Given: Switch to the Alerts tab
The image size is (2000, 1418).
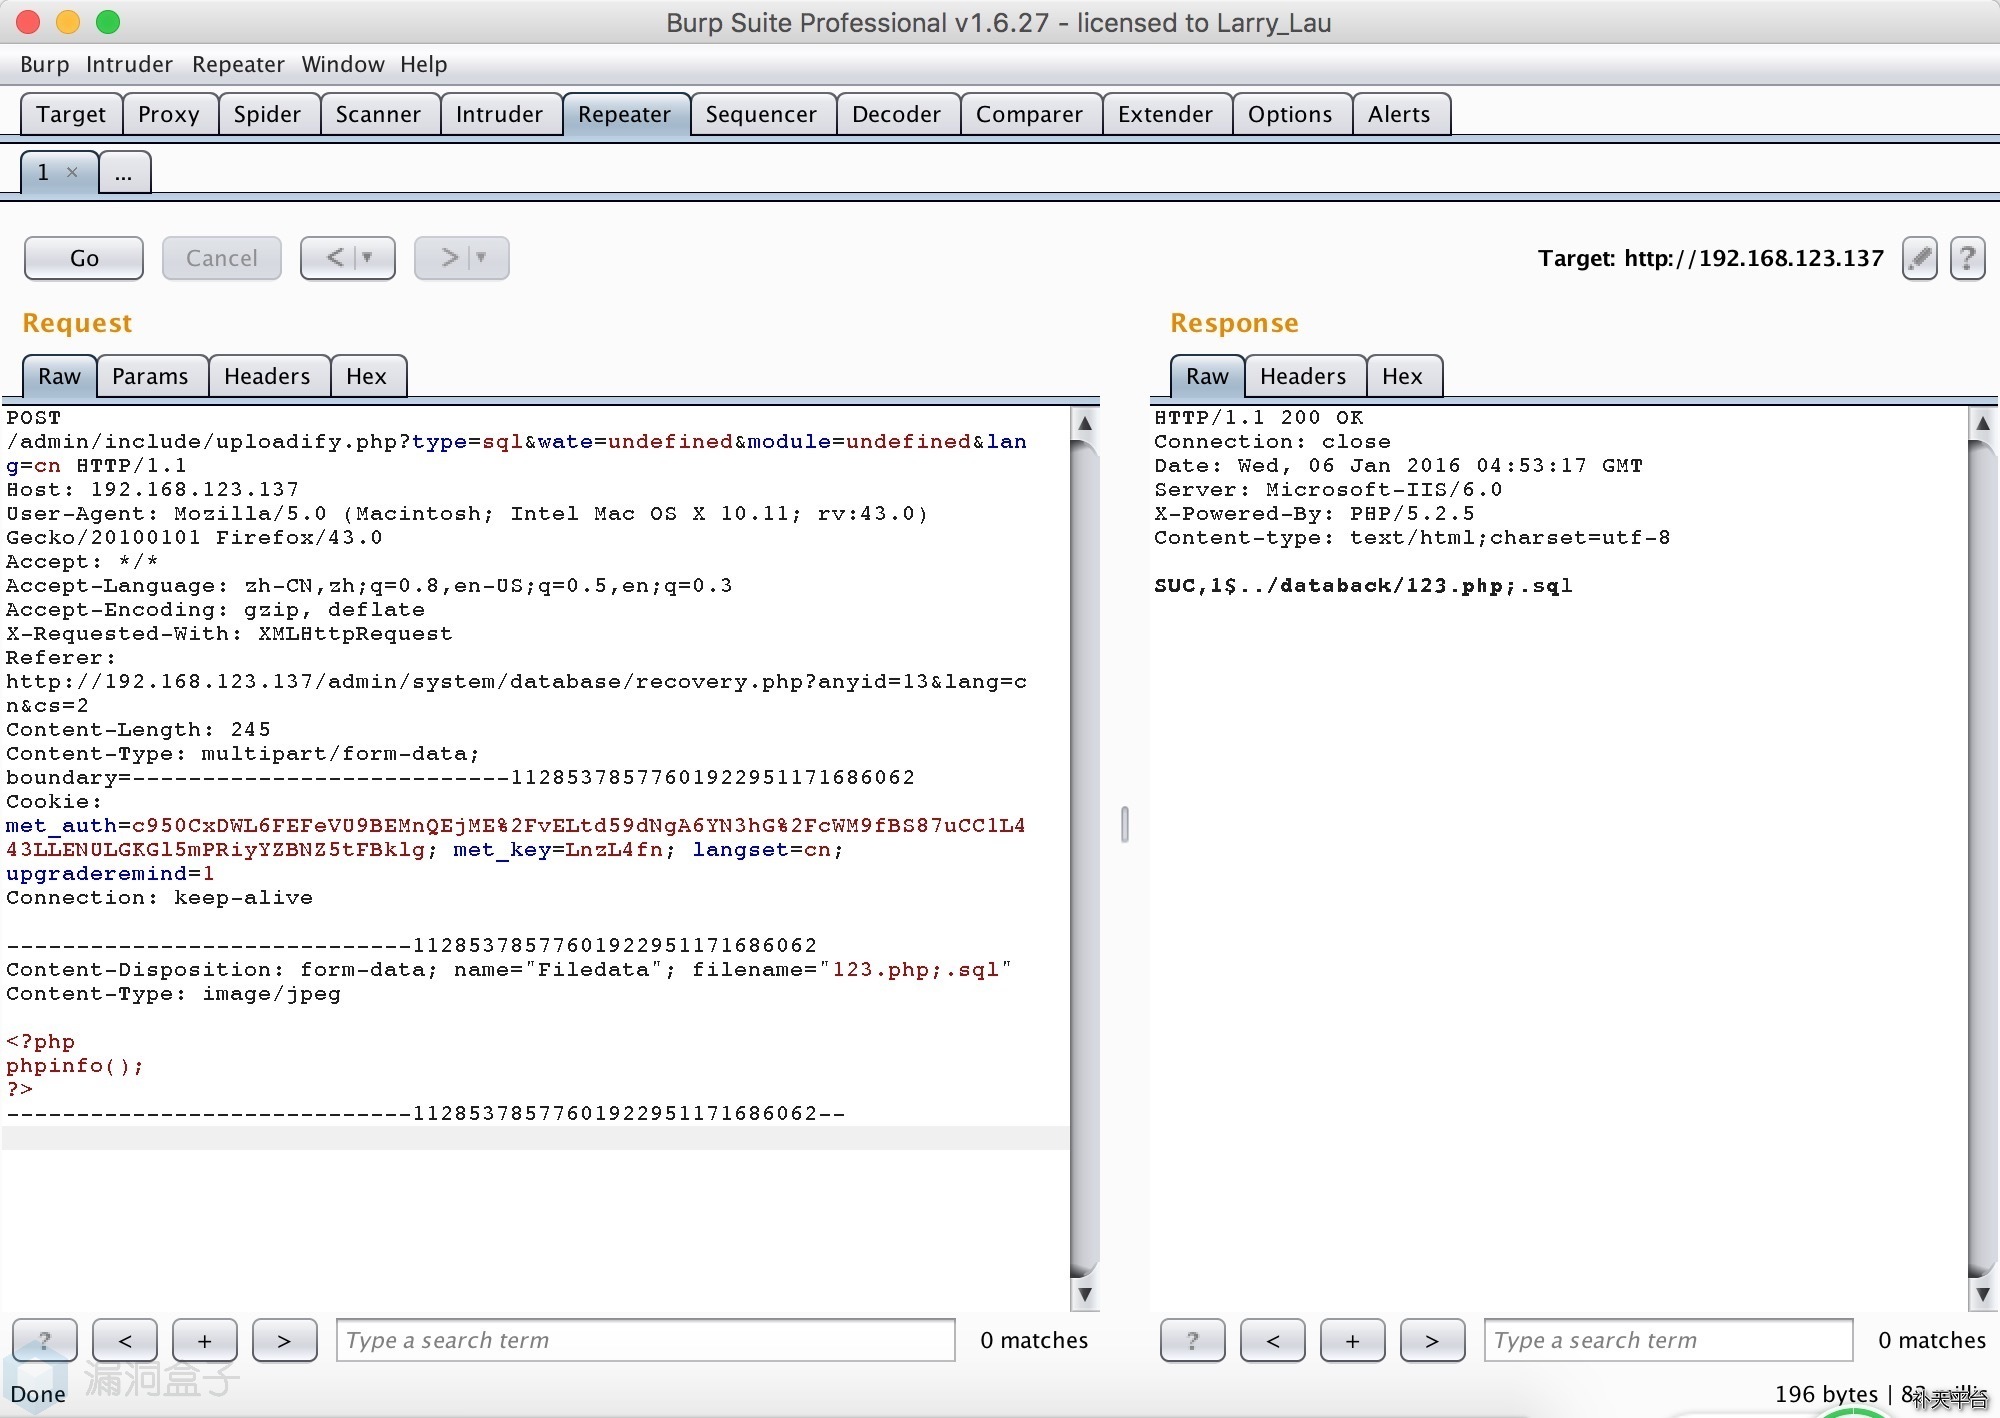Looking at the screenshot, I should pos(1400,114).
